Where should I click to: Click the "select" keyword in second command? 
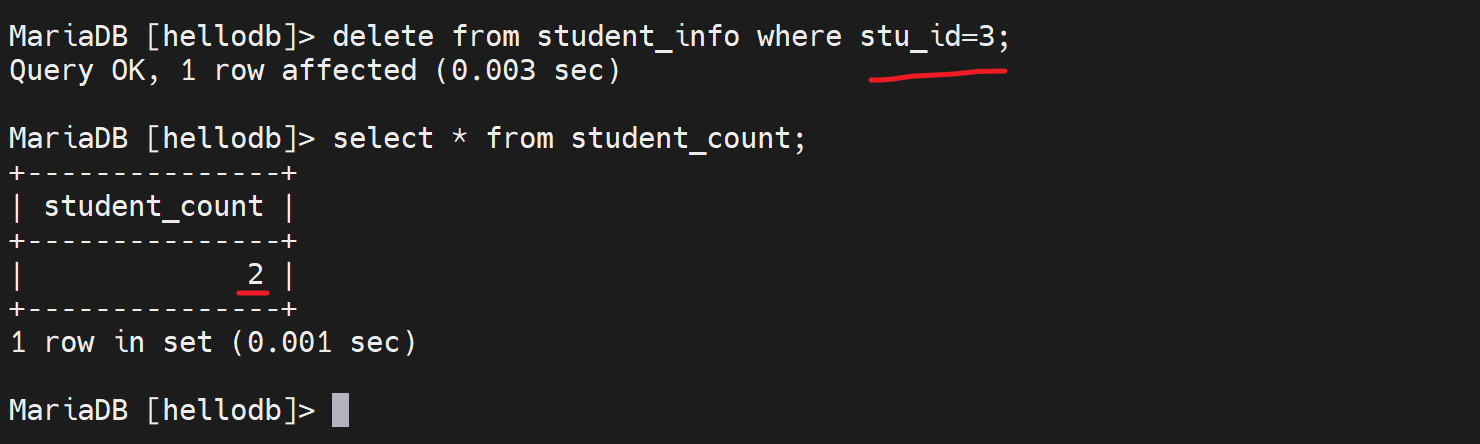point(383,139)
